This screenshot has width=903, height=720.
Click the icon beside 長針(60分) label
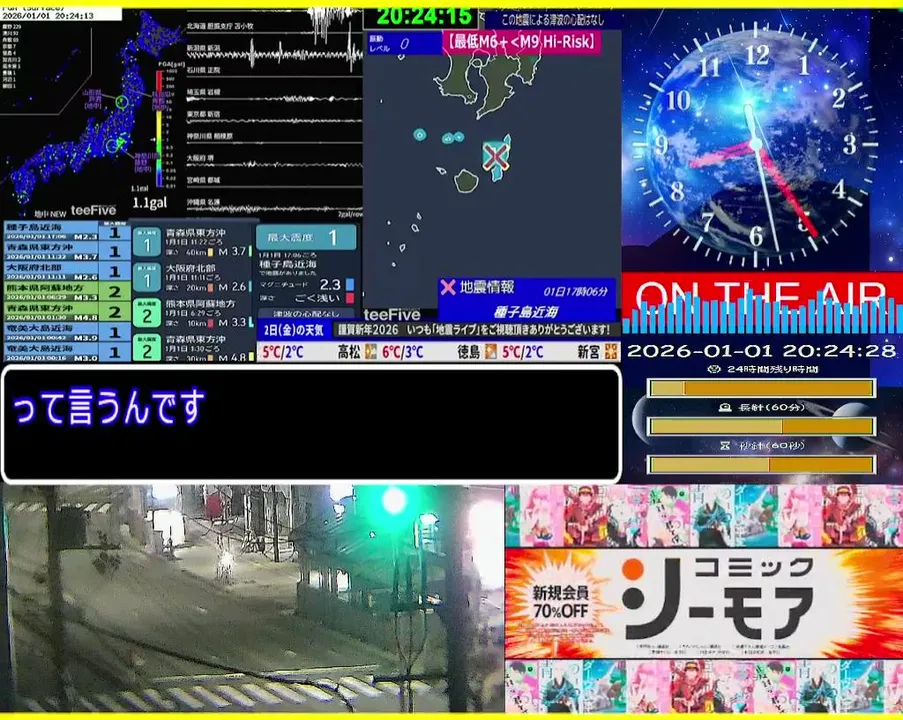pos(725,407)
